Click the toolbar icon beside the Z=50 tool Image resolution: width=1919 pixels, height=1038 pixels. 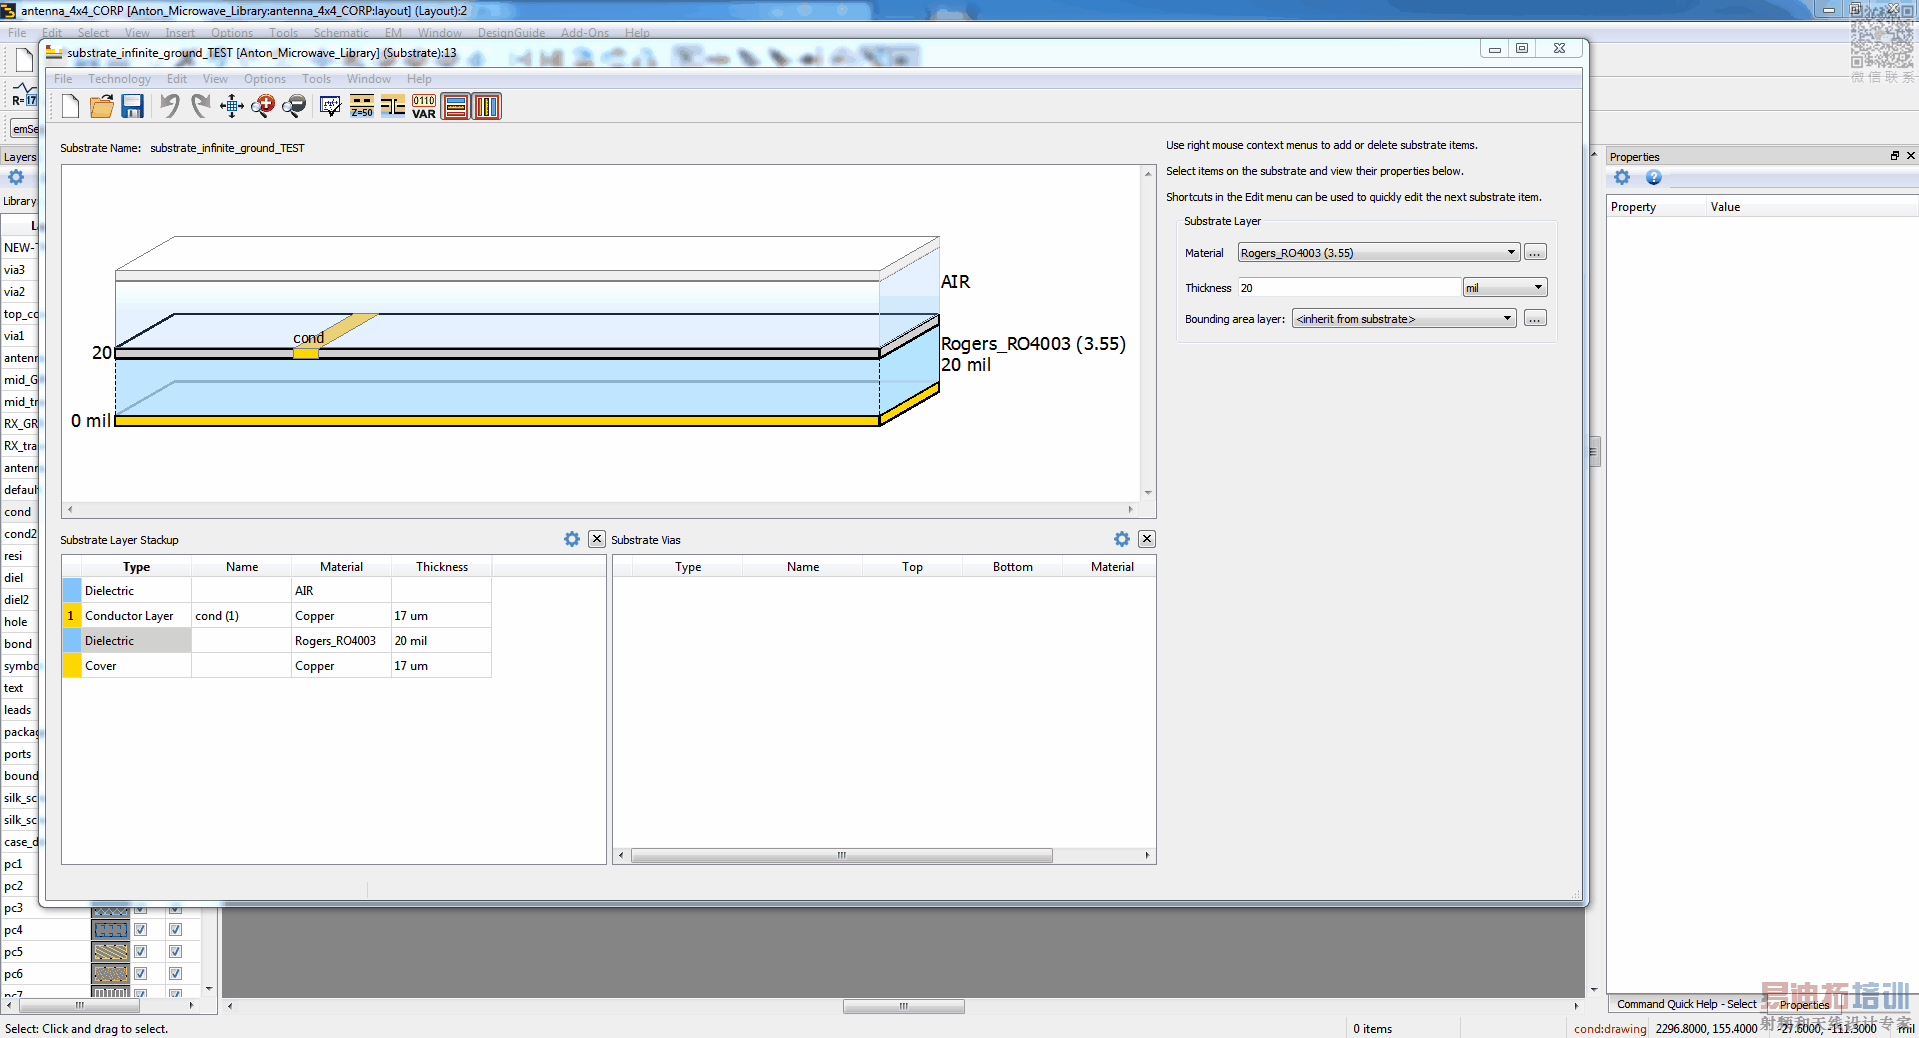393,106
